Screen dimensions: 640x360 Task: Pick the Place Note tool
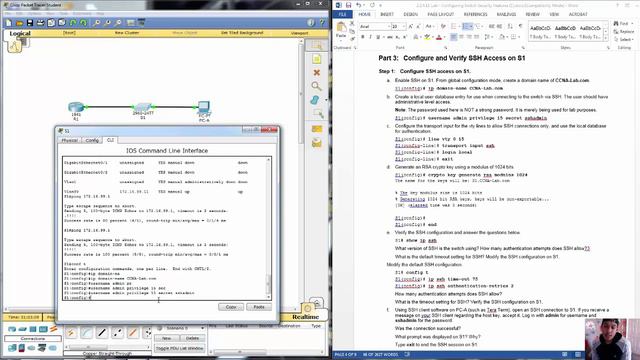point(317,60)
